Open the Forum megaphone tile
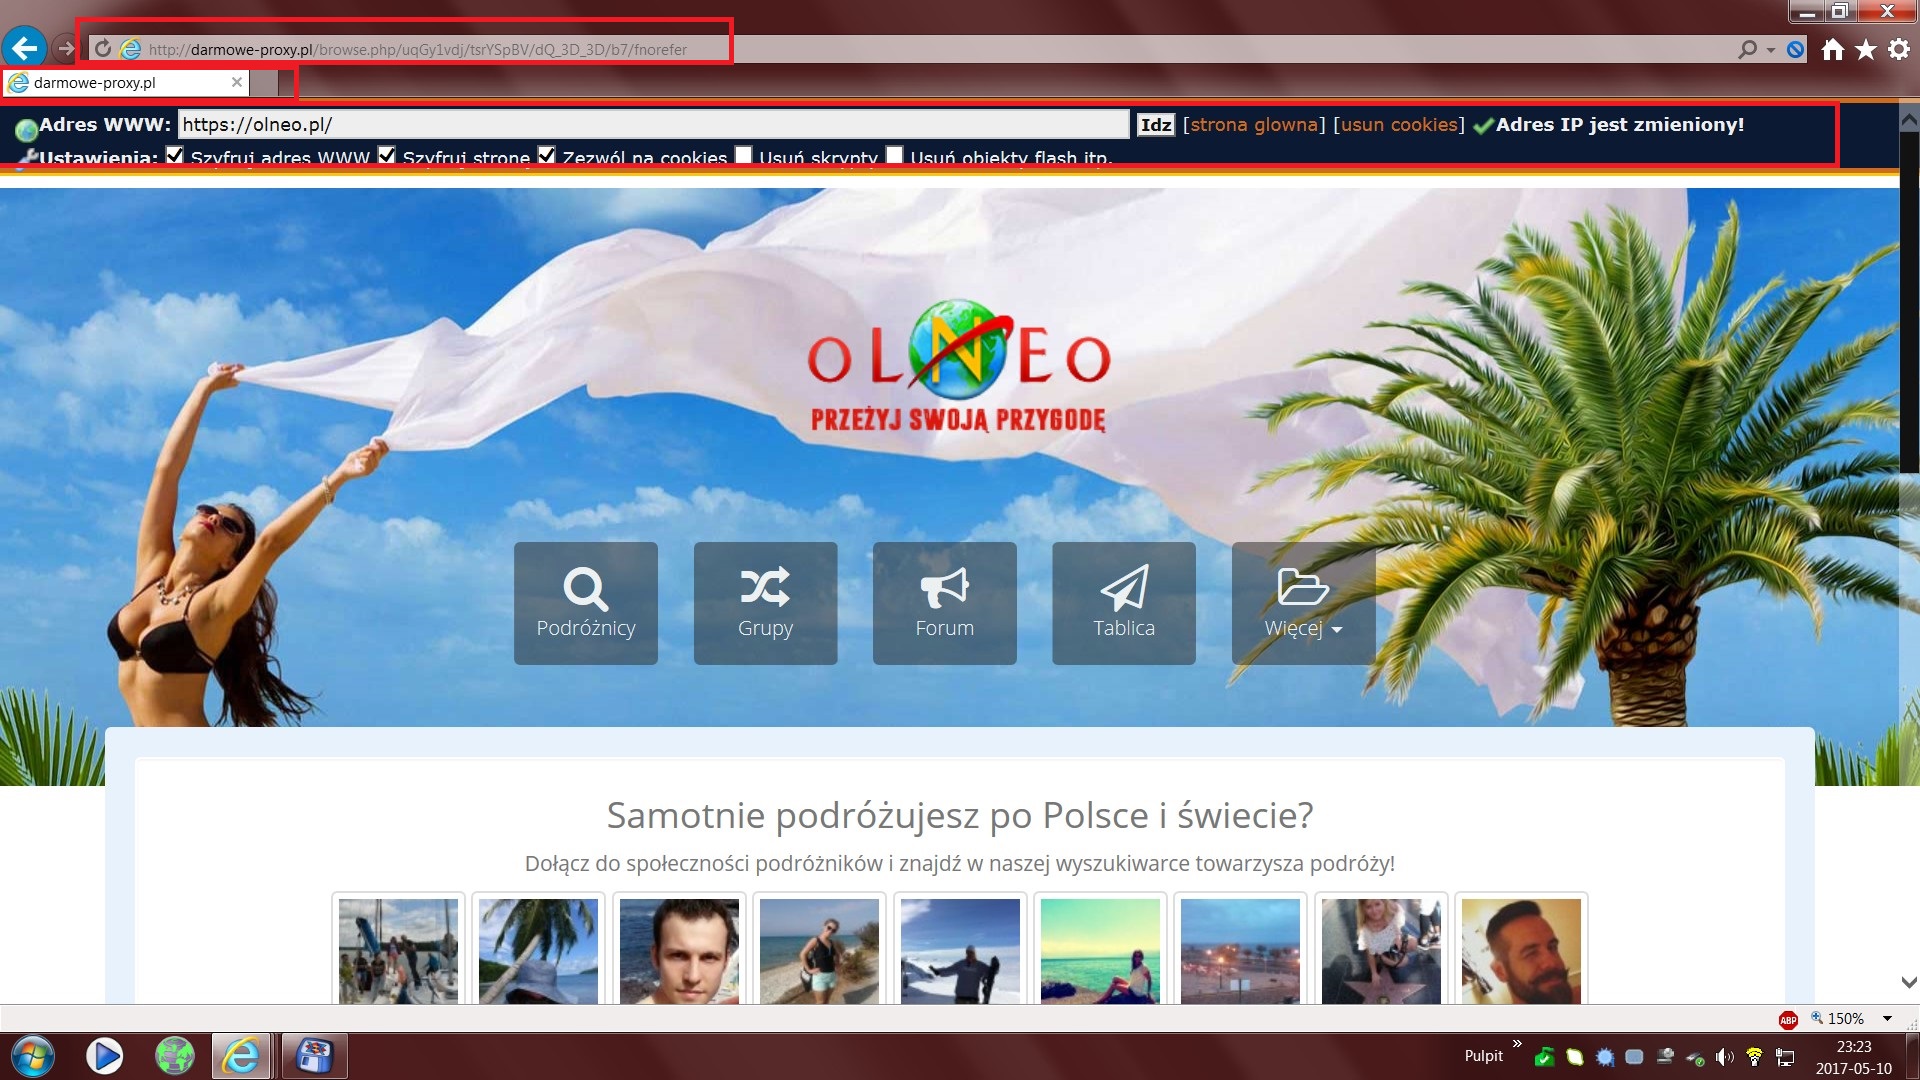1920x1080 pixels. pyautogui.click(x=945, y=603)
